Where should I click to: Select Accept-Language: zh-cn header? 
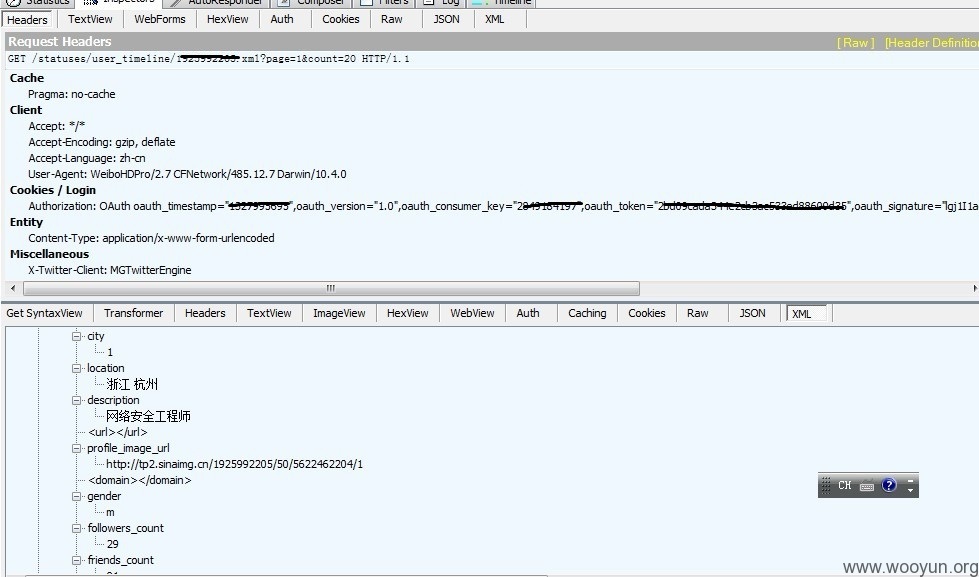87,159
